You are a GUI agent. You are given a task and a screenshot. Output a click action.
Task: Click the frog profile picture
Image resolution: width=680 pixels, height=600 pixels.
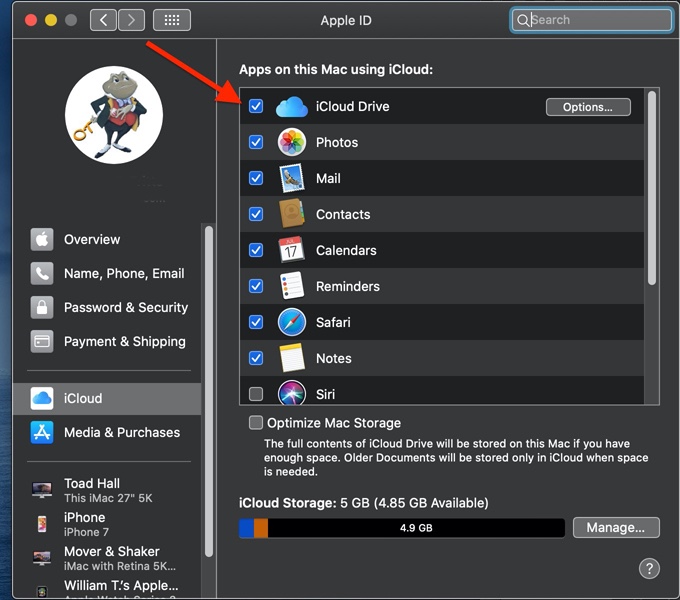pos(114,115)
